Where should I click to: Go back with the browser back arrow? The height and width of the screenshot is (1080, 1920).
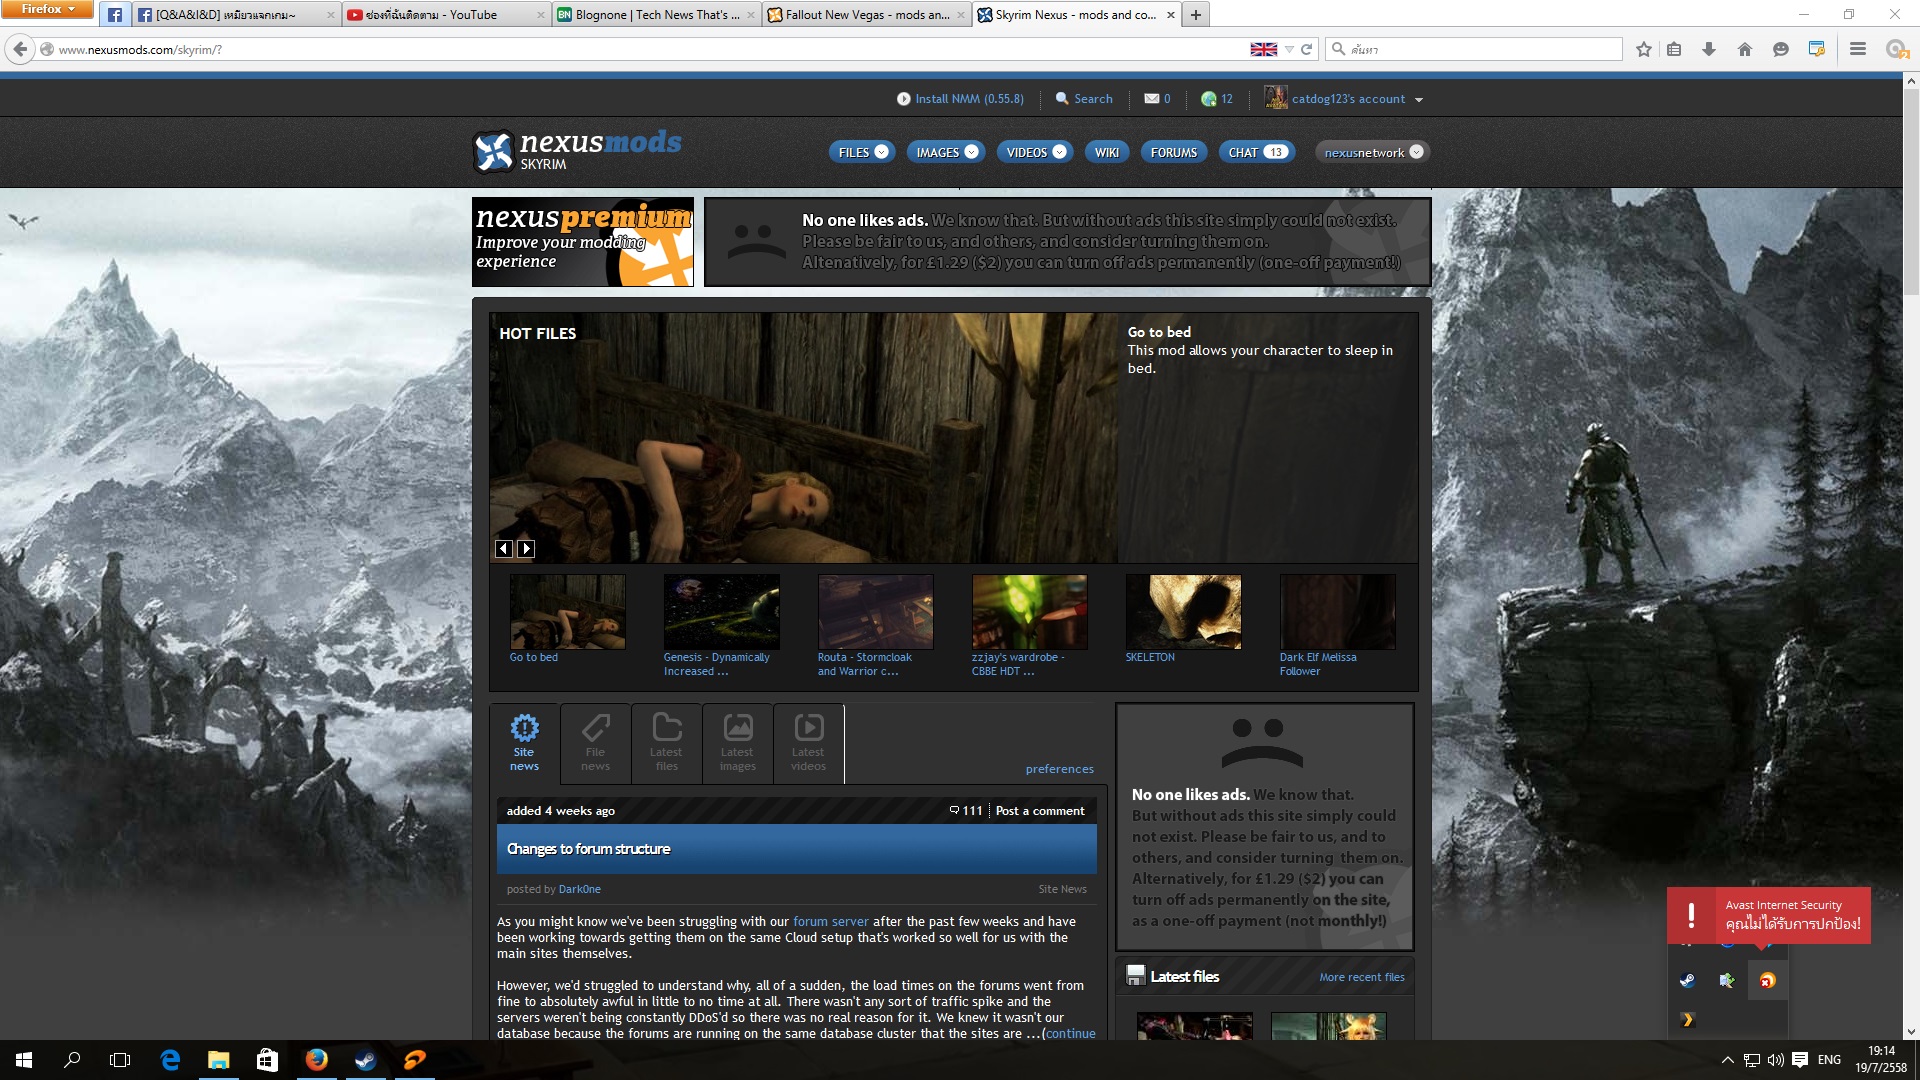point(20,49)
